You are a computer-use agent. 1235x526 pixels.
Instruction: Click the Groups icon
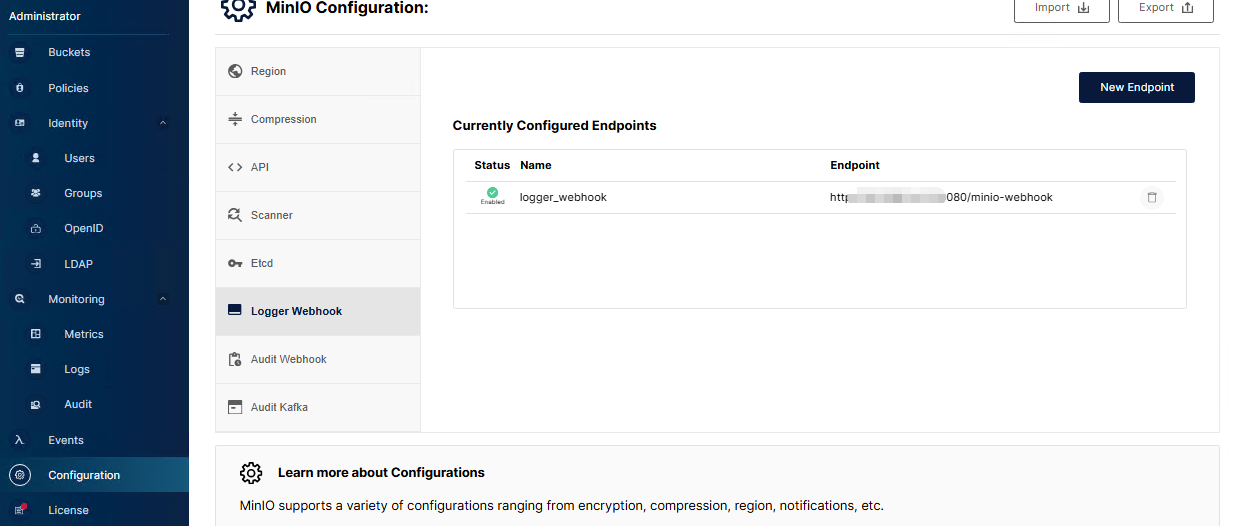click(36, 193)
